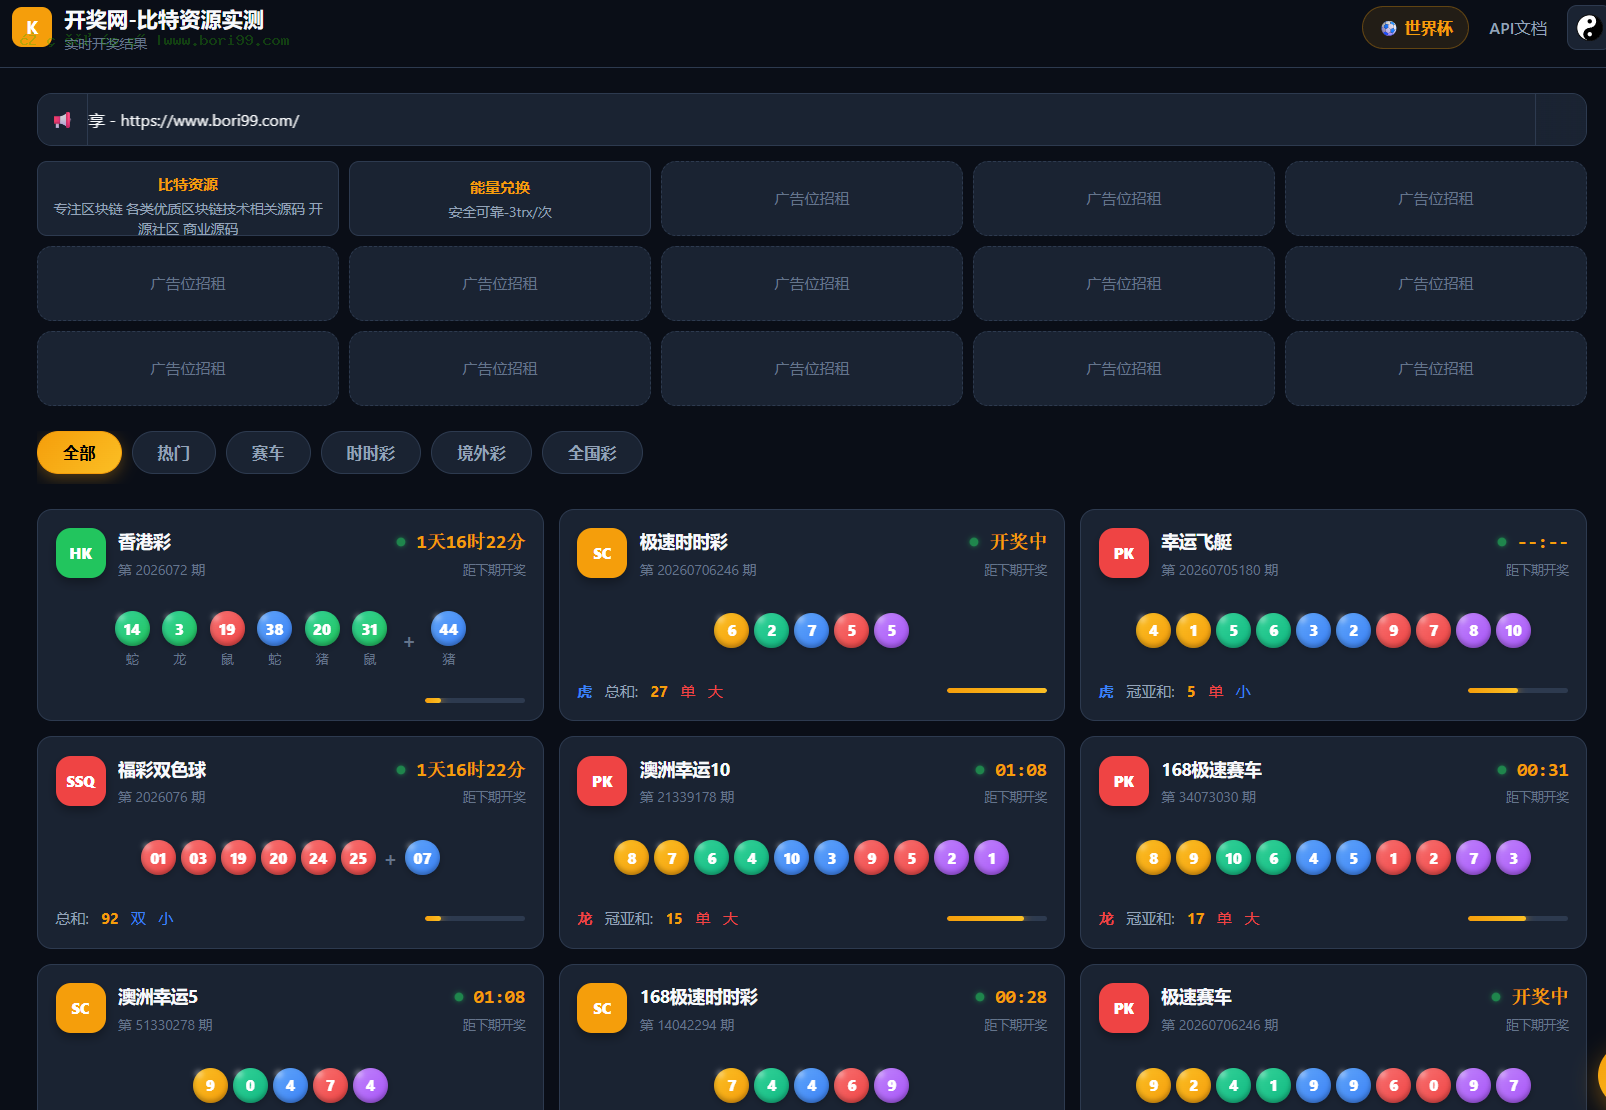The width and height of the screenshot is (1606, 1110).
Task: Click the 00:31 countdown on 168极速赛车
Action: (1542, 770)
